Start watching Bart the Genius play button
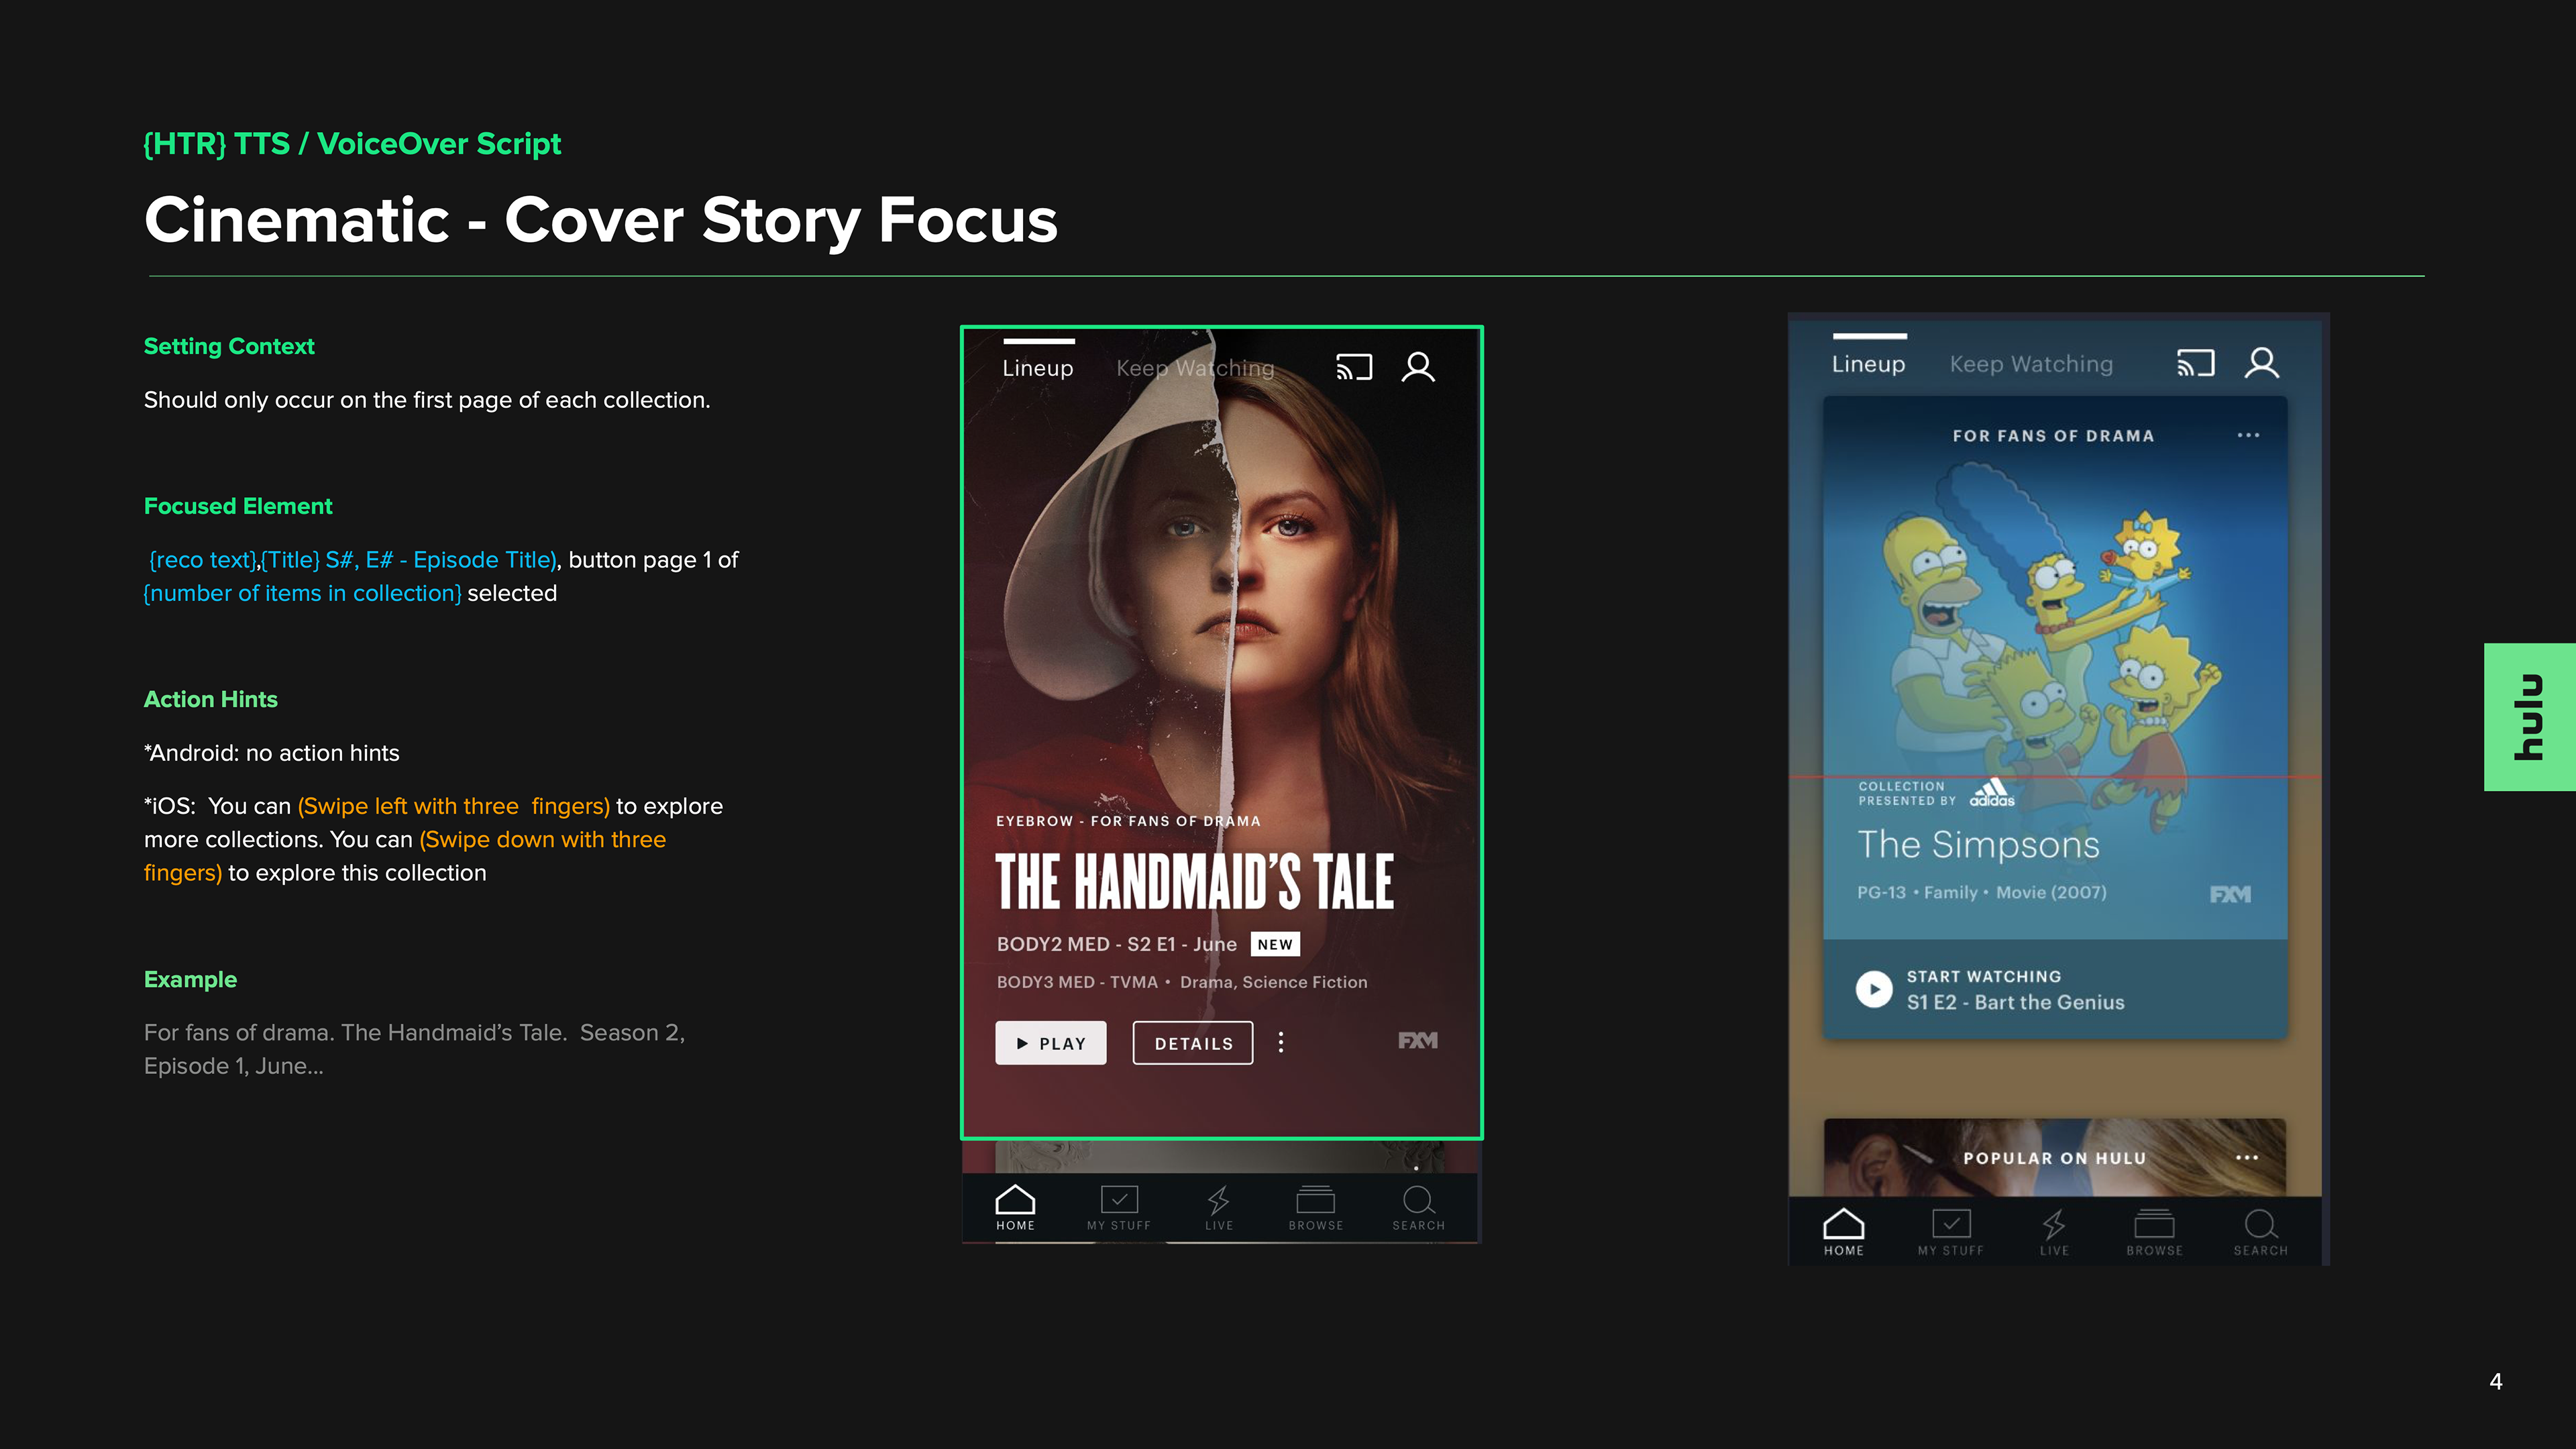The image size is (2576, 1449). [x=1874, y=989]
